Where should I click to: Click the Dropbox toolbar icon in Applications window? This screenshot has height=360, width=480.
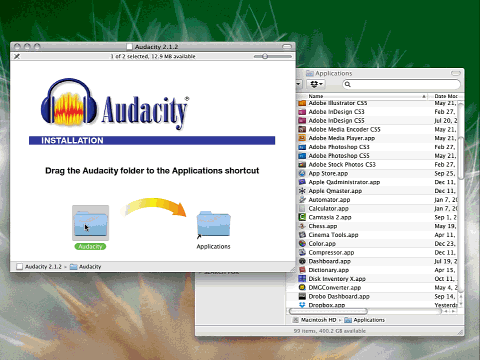[x=316, y=84]
